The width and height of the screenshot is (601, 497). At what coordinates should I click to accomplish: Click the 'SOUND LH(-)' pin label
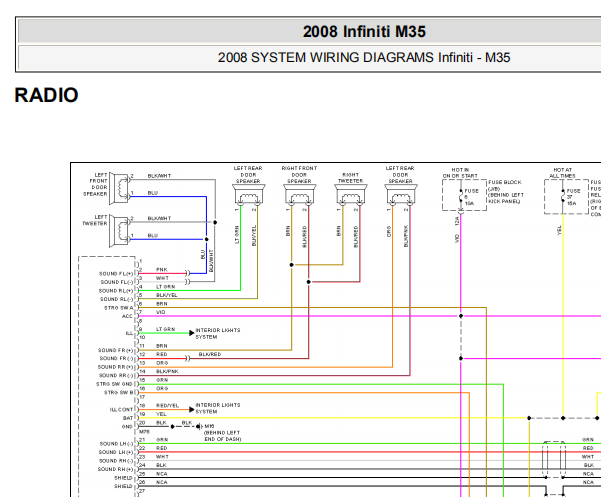117,444
